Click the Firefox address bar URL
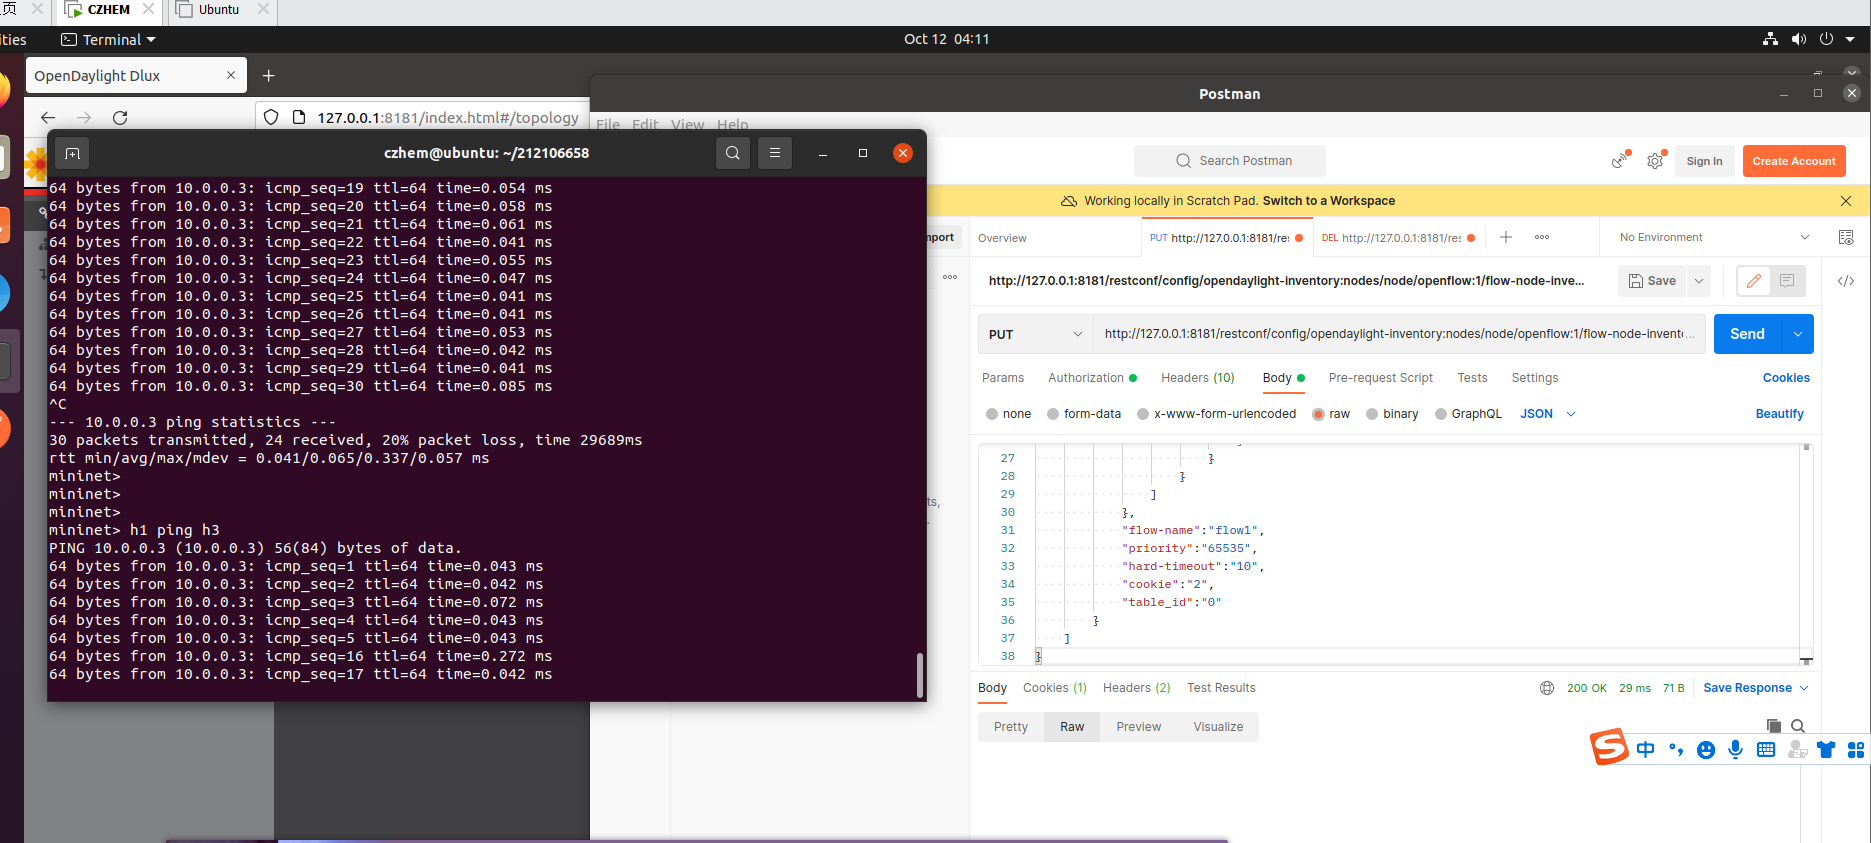Viewport: 1871px width, 843px height. (x=448, y=117)
